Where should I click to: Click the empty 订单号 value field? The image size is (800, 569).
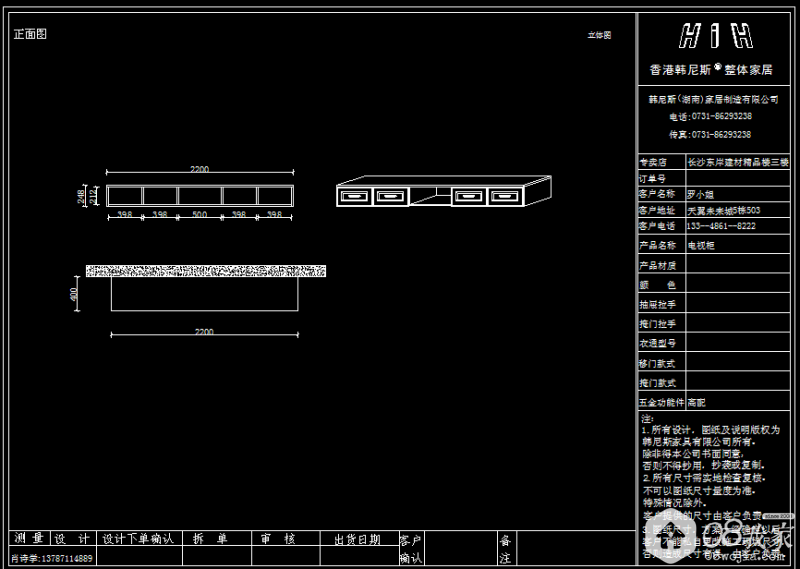click(738, 177)
